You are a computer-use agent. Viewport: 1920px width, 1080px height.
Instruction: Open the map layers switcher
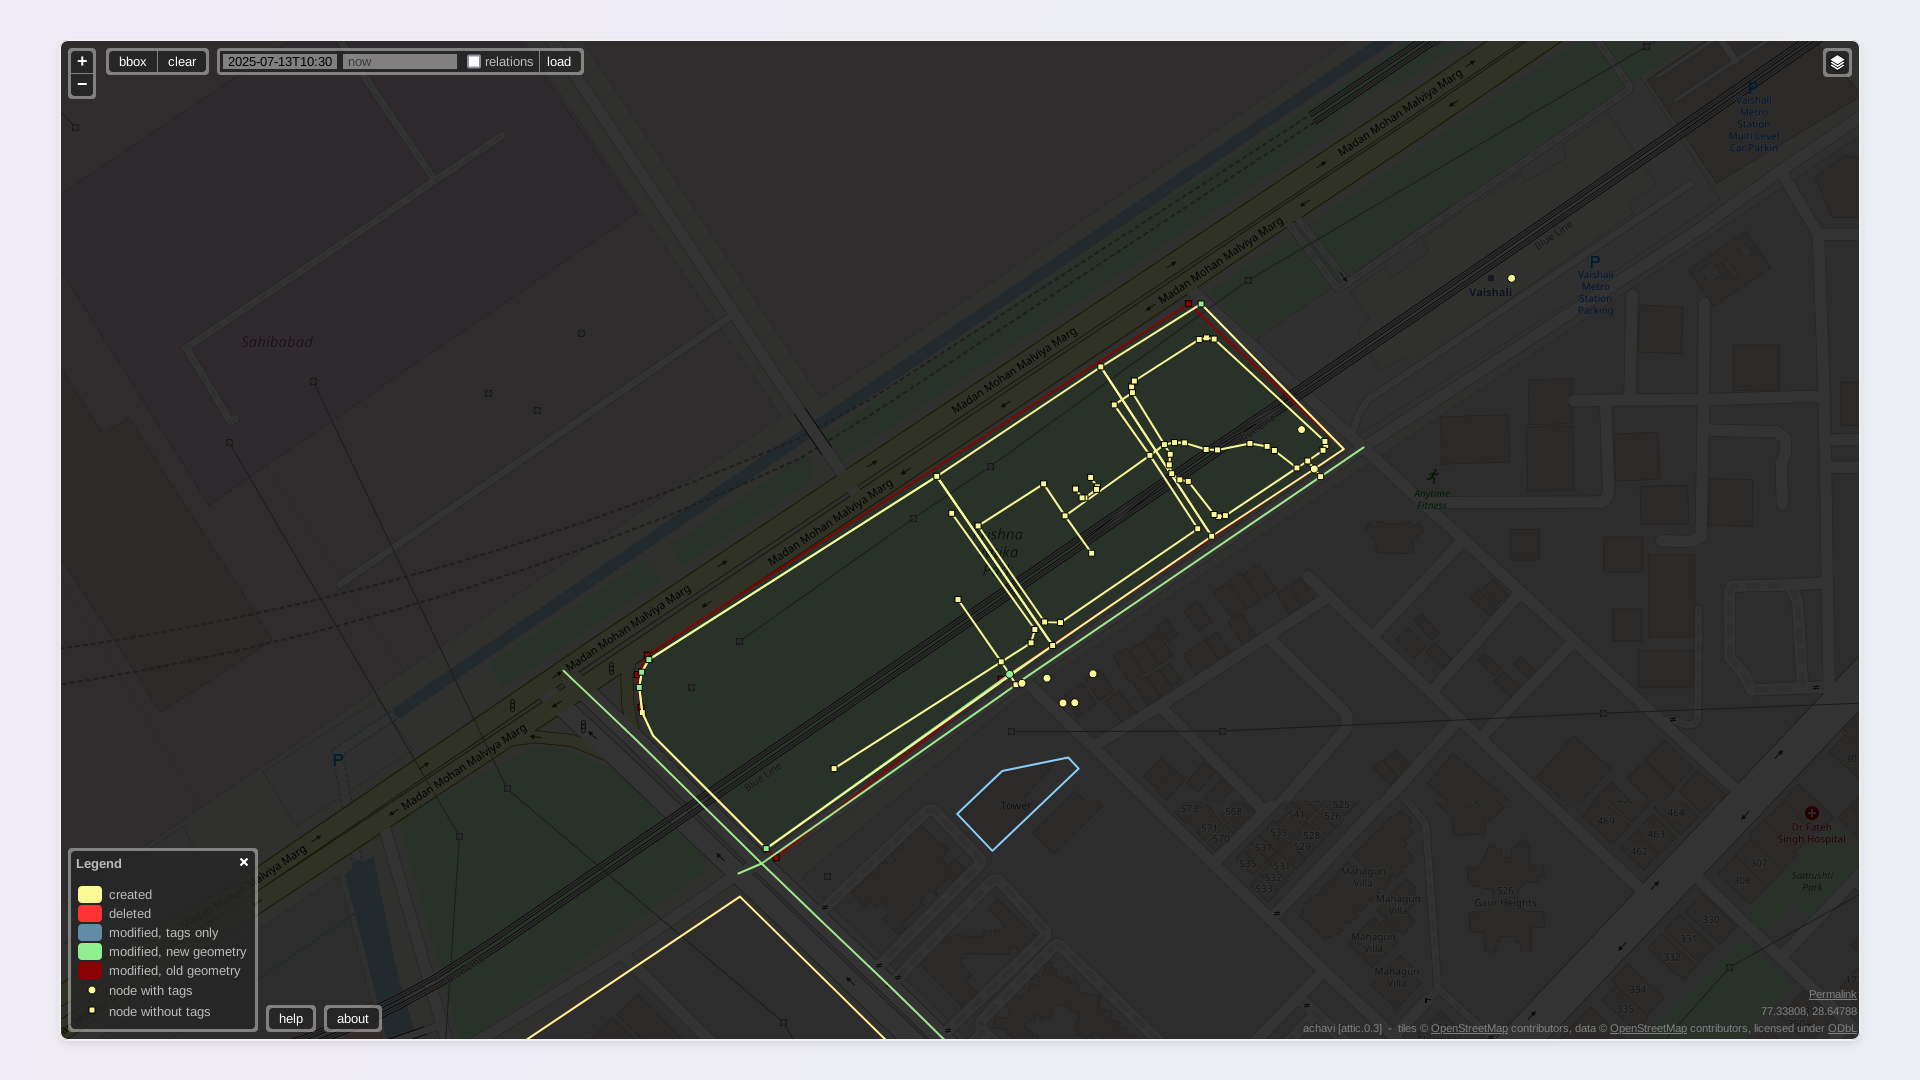click(1837, 63)
